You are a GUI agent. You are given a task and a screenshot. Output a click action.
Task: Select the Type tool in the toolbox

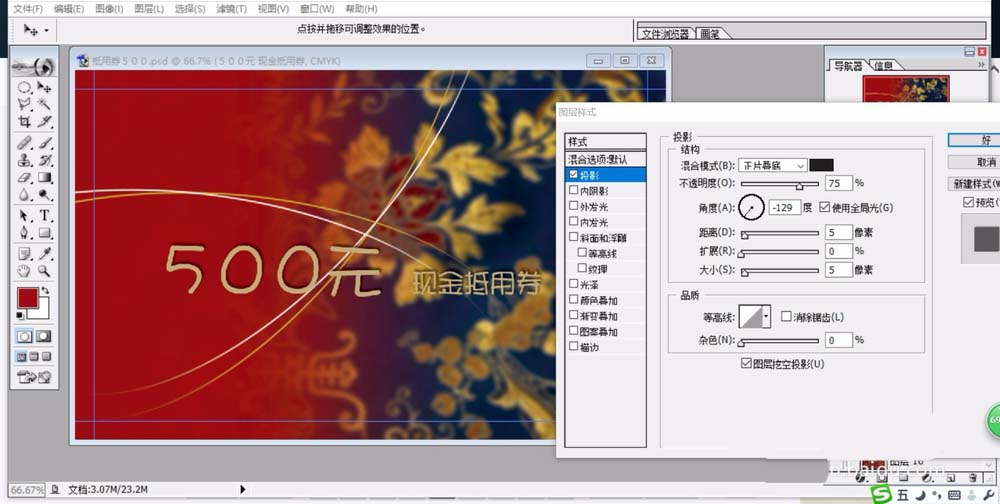click(45, 216)
